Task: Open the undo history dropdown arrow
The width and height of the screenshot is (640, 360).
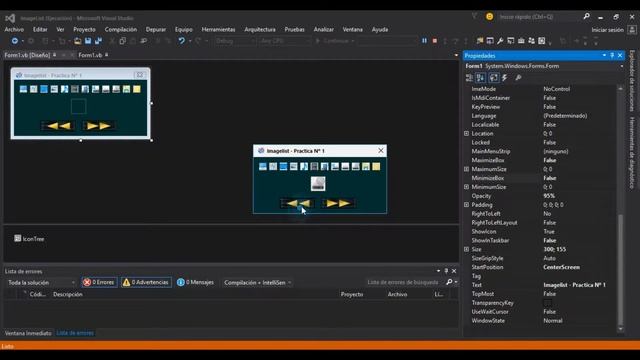Action: 190,41
